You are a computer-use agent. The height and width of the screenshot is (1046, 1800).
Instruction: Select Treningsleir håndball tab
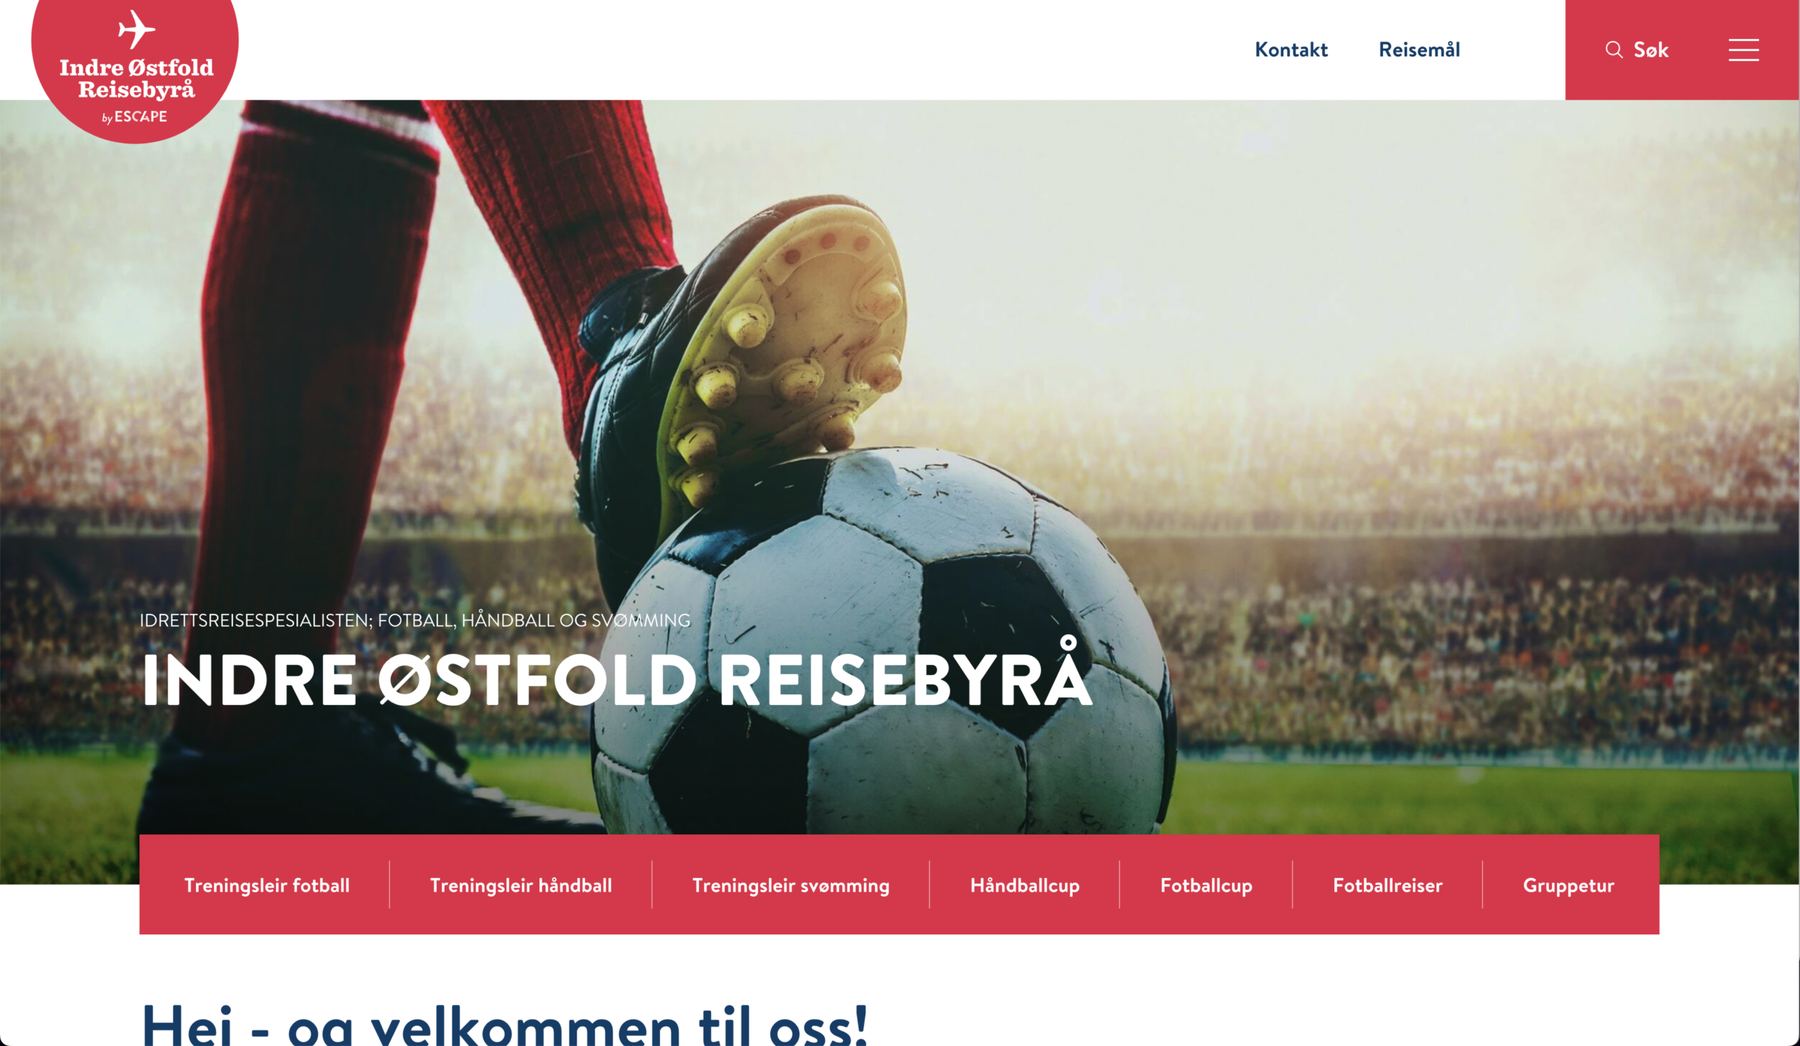(x=520, y=885)
